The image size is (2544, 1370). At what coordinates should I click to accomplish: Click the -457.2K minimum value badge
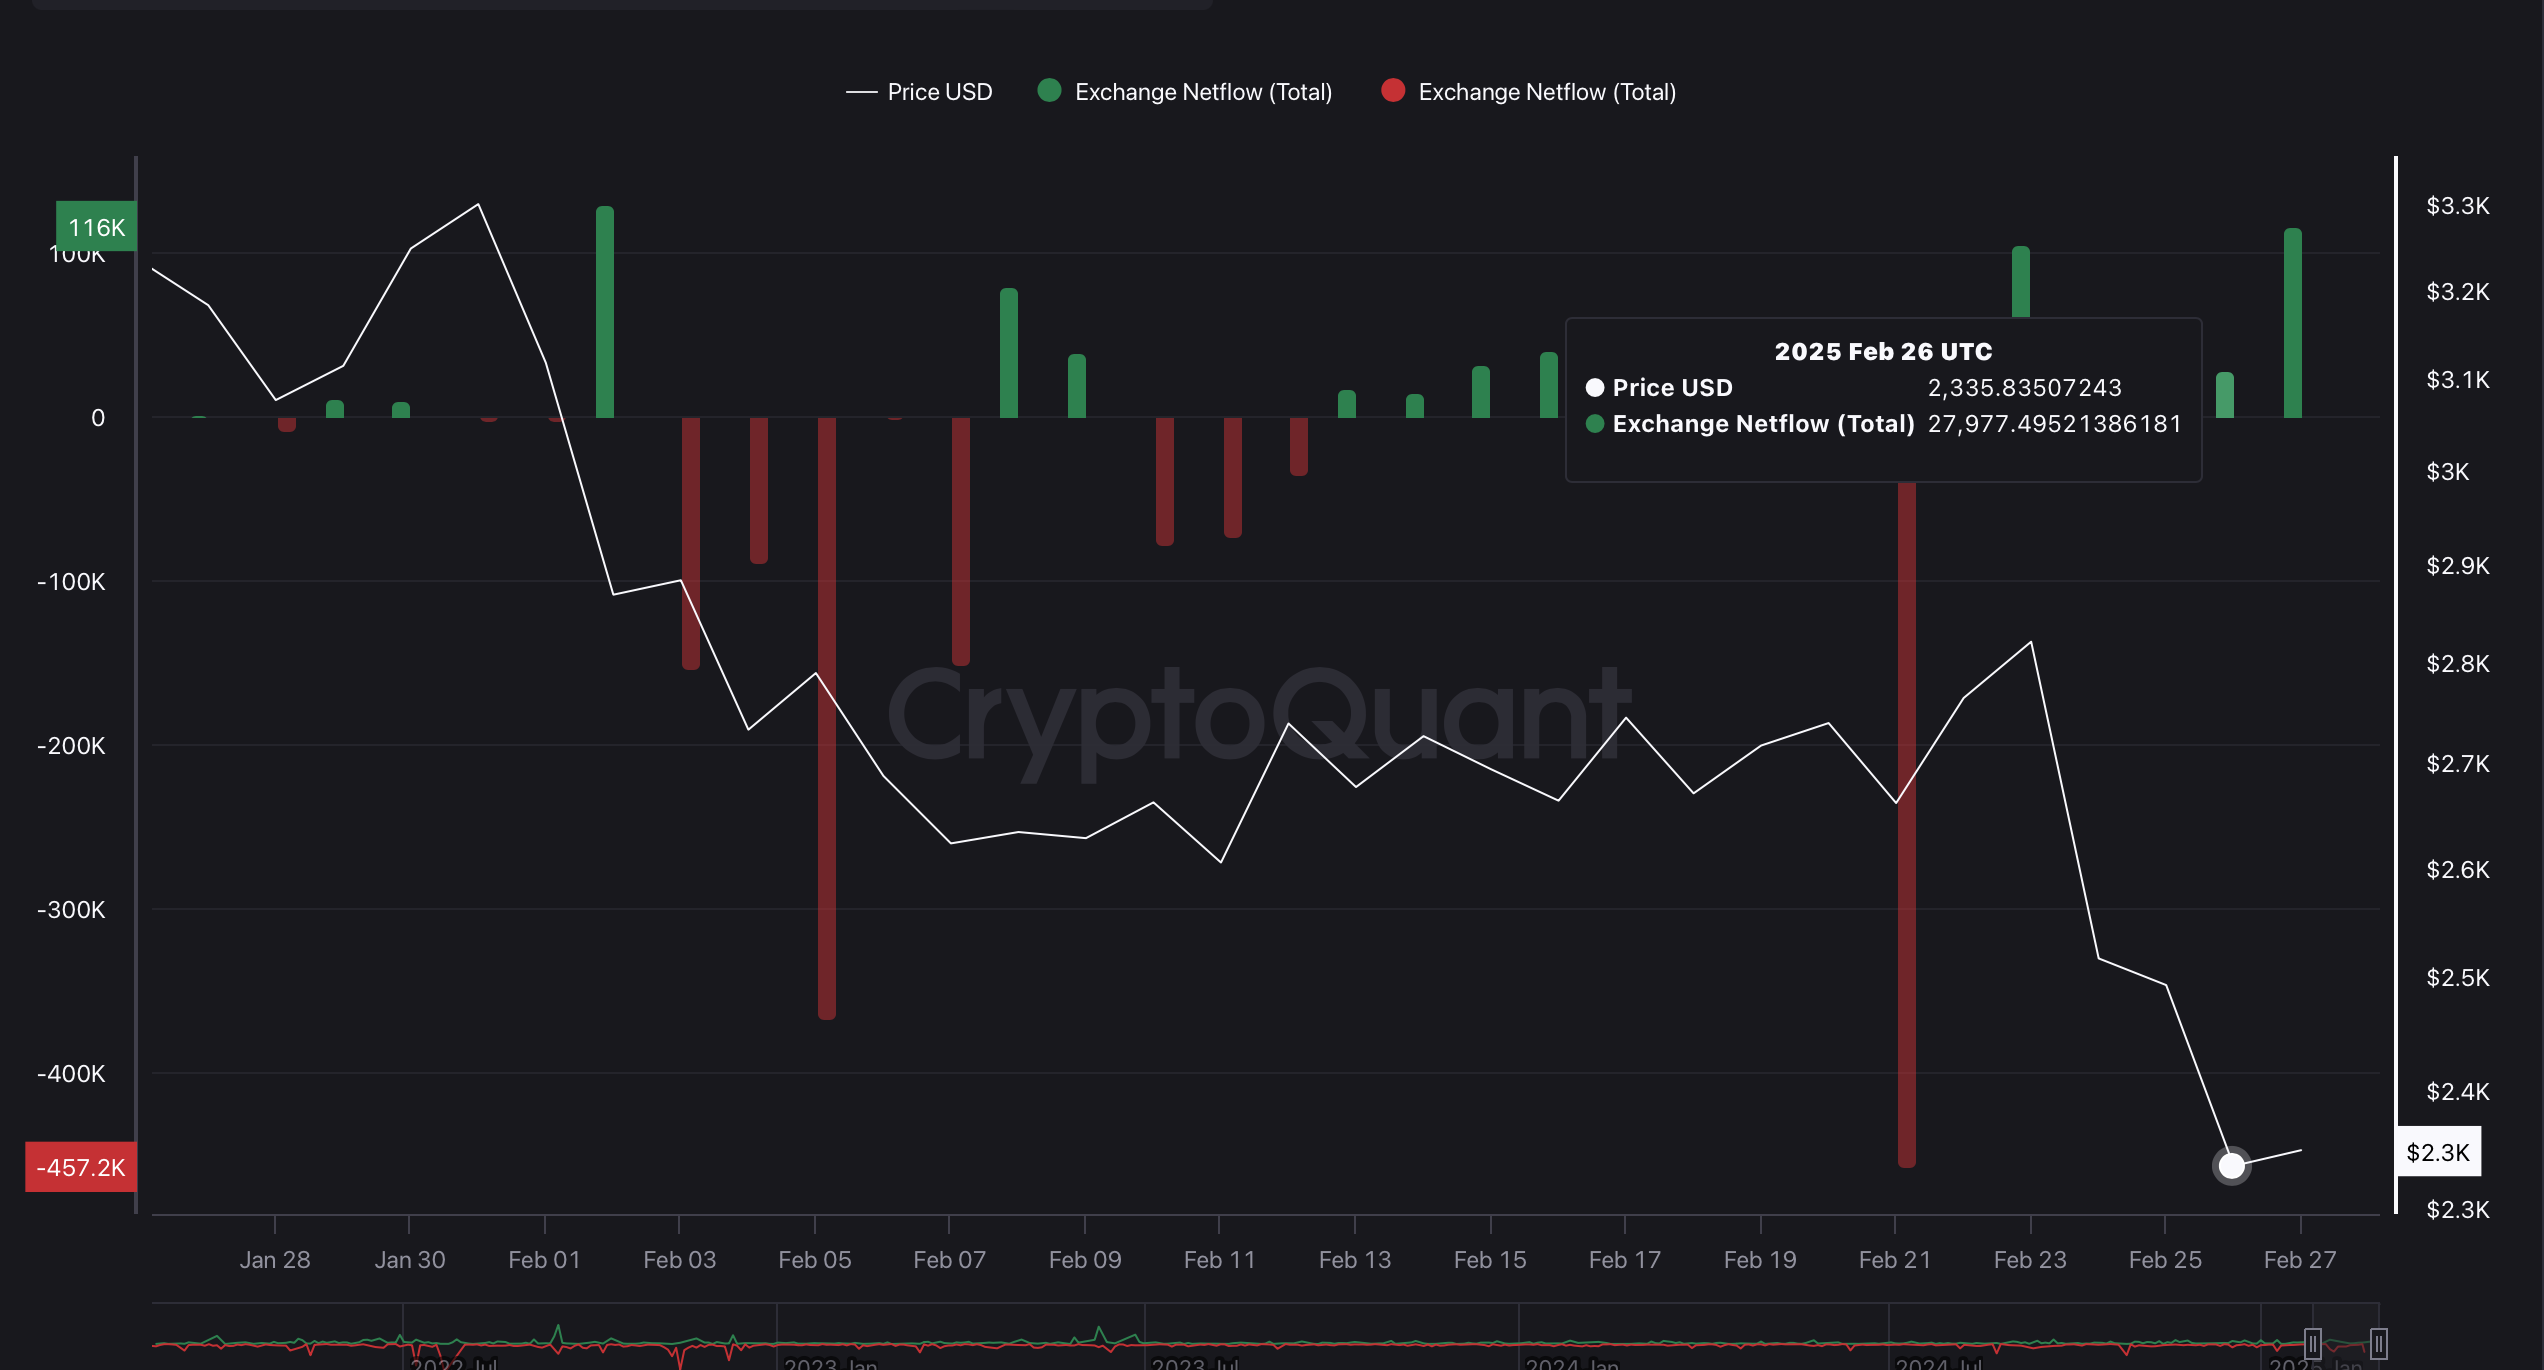pyautogui.click(x=80, y=1167)
